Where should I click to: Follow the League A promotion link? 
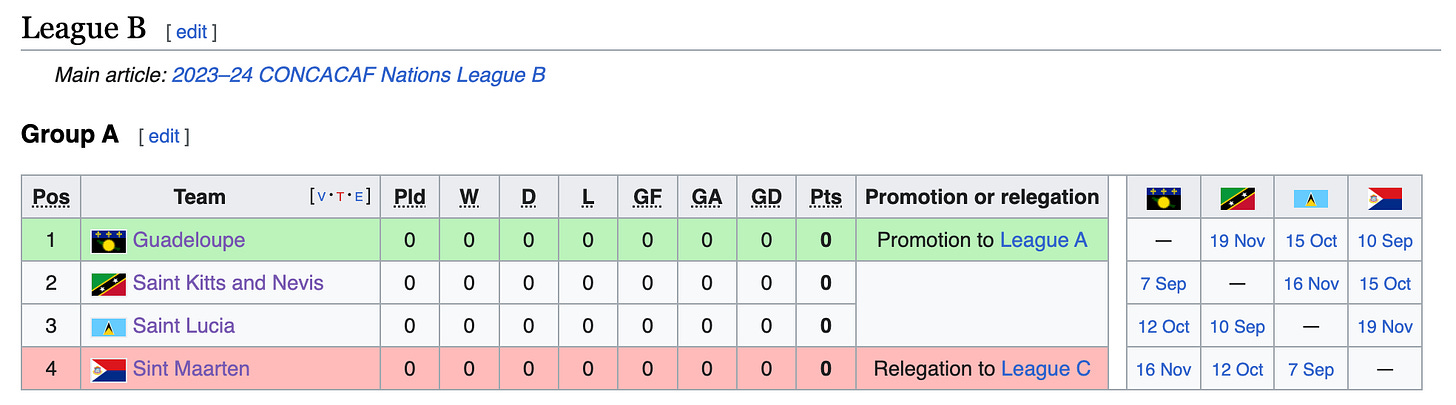[x=1044, y=240]
